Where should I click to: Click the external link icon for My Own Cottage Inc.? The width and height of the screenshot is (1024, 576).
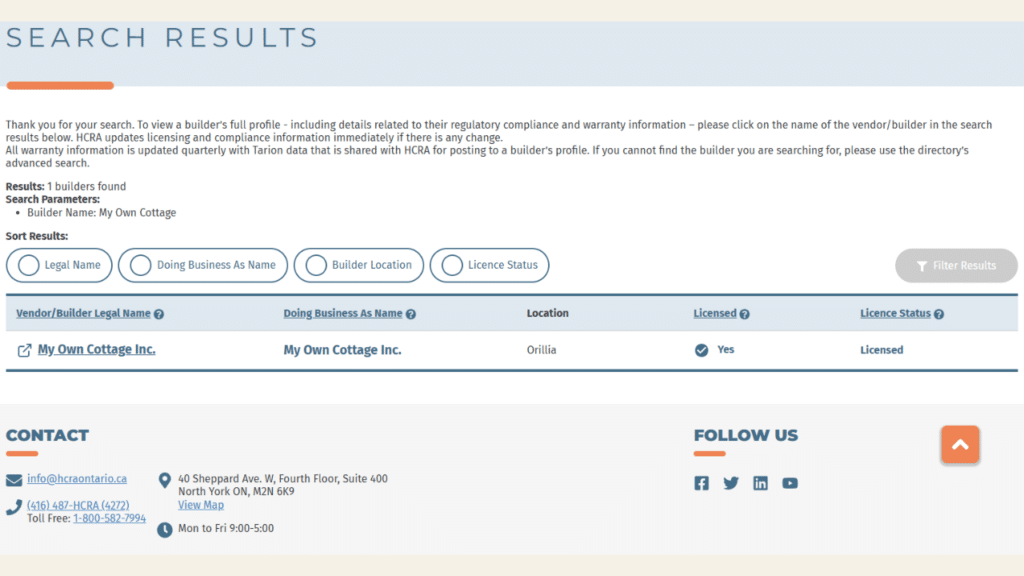24,351
